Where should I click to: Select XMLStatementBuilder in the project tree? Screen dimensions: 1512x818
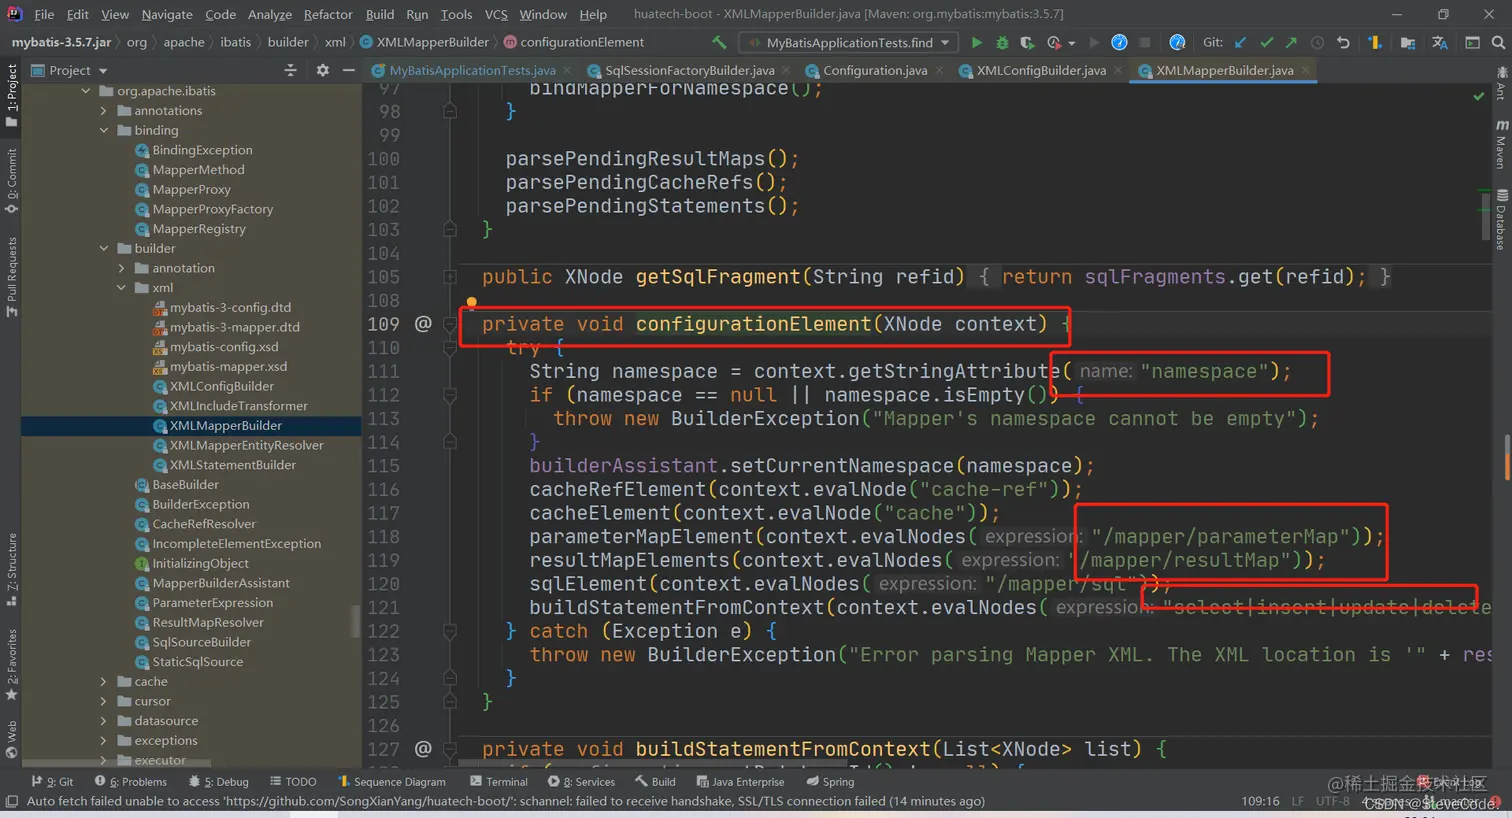(232, 465)
